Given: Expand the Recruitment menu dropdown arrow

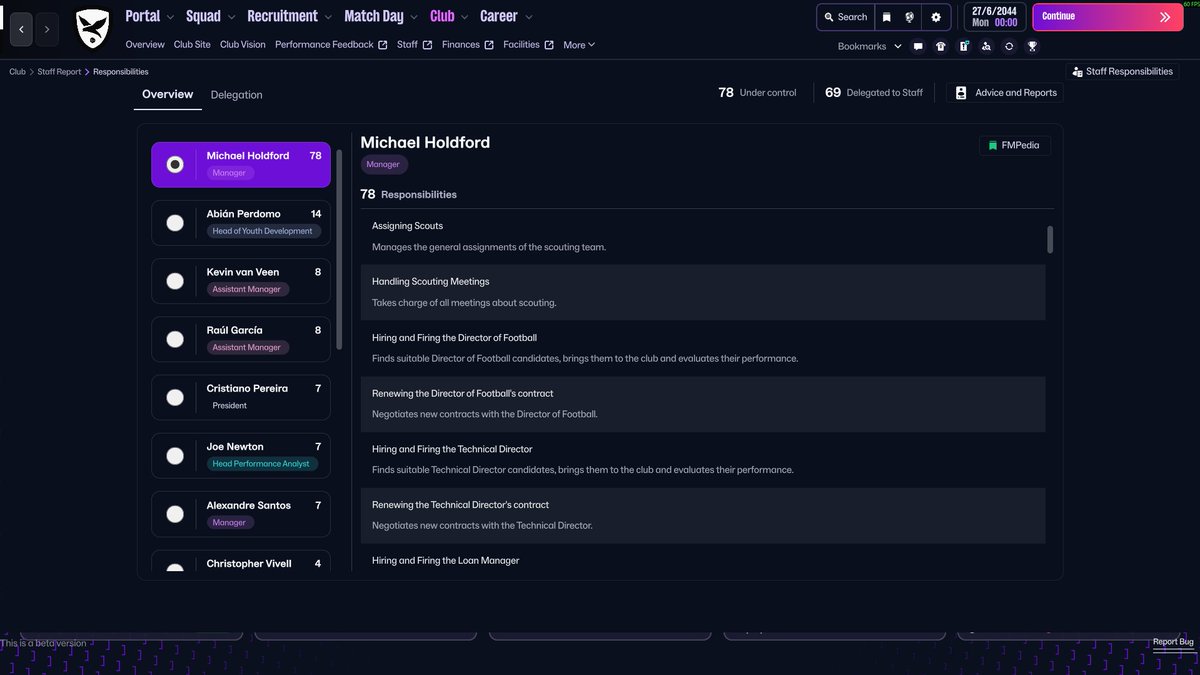Looking at the screenshot, I should pyautogui.click(x=328, y=17).
